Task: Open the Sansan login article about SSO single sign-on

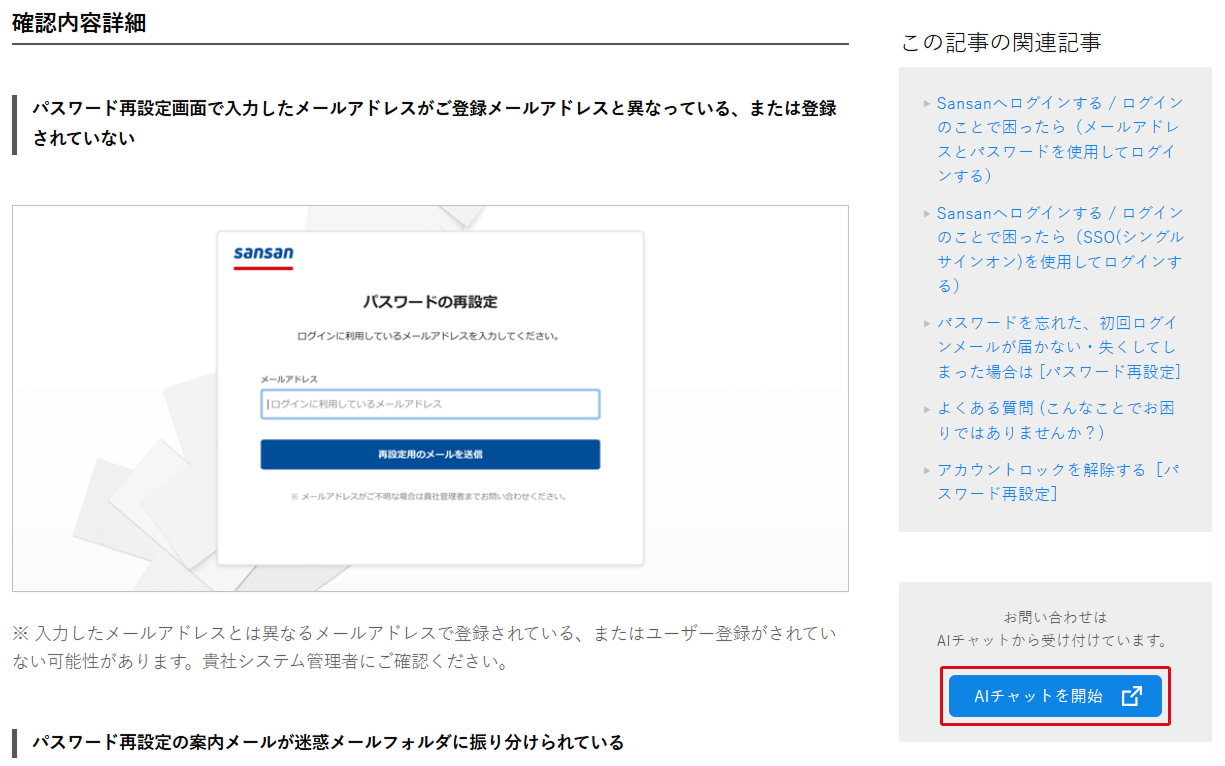Action: click(x=1059, y=249)
